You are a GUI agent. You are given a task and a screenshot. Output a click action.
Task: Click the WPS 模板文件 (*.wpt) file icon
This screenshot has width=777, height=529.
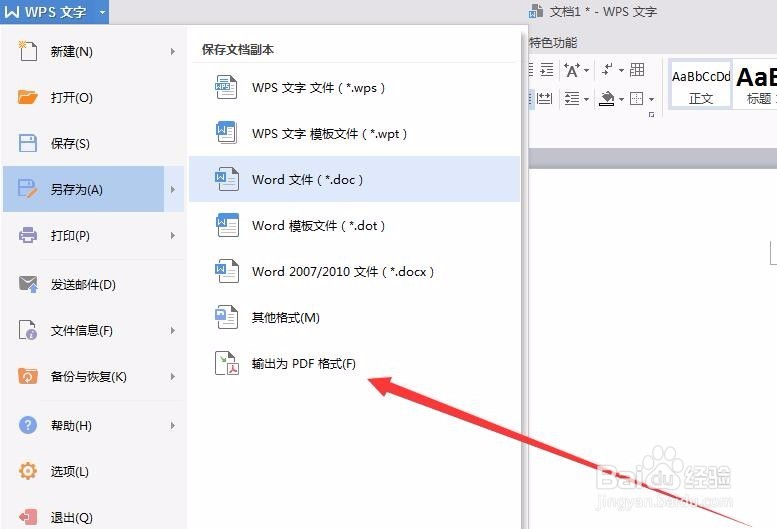[x=226, y=133]
